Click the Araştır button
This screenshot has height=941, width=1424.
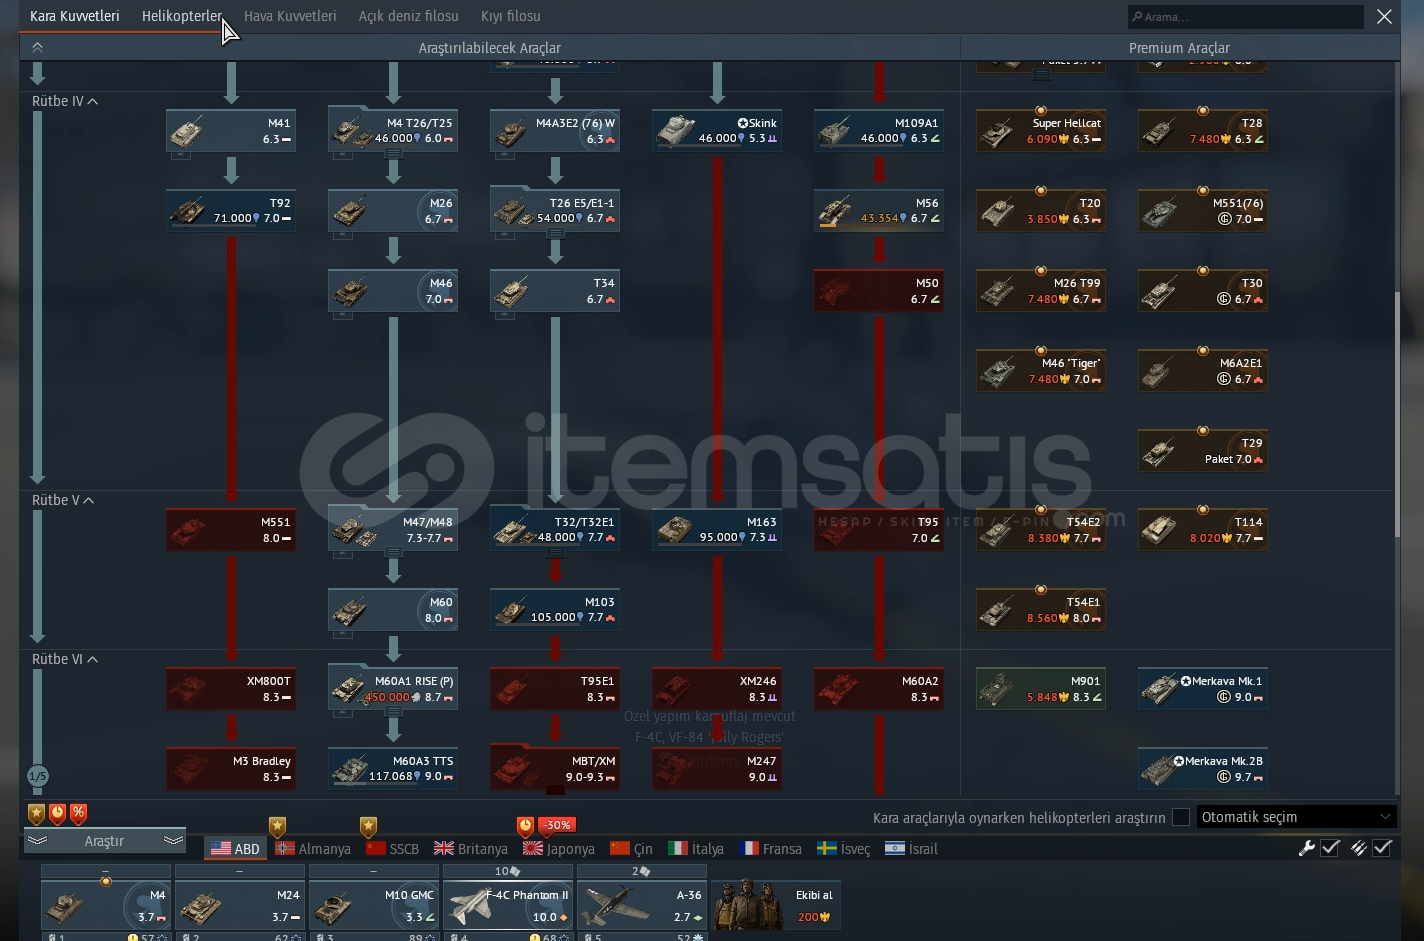pos(105,841)
